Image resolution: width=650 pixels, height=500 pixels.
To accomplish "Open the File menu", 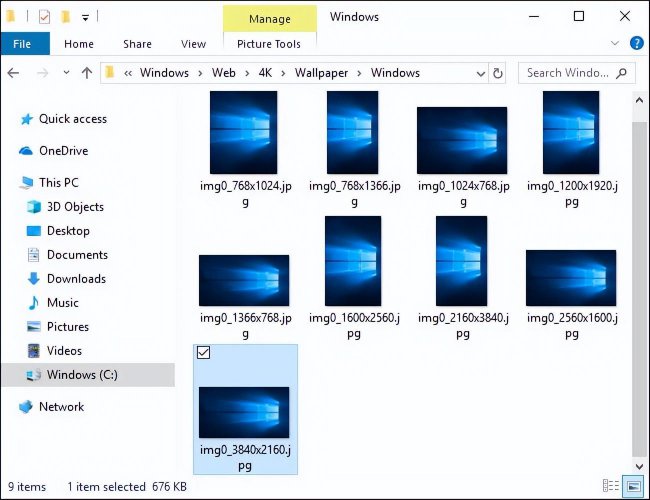I will click(25, 44).
